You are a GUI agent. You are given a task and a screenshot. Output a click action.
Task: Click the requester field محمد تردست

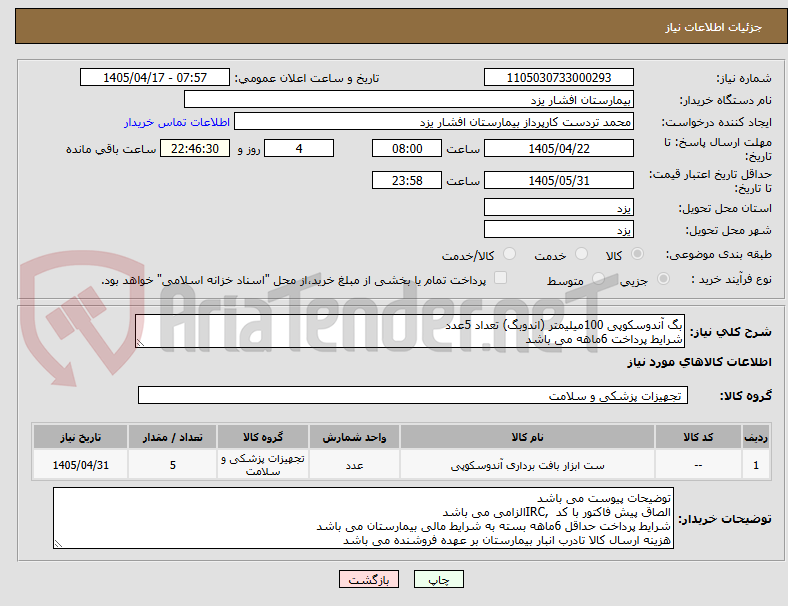434,122
